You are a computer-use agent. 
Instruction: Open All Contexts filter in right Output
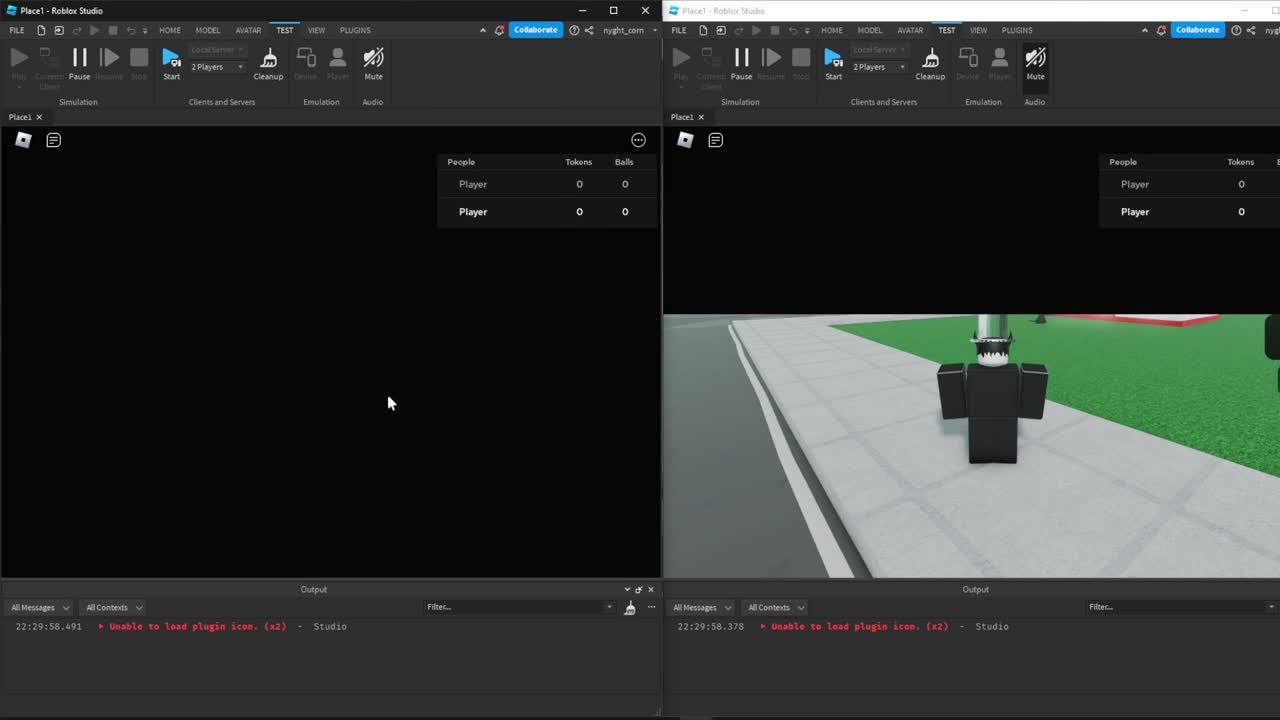pyautogui.click(x=773, y=607)
